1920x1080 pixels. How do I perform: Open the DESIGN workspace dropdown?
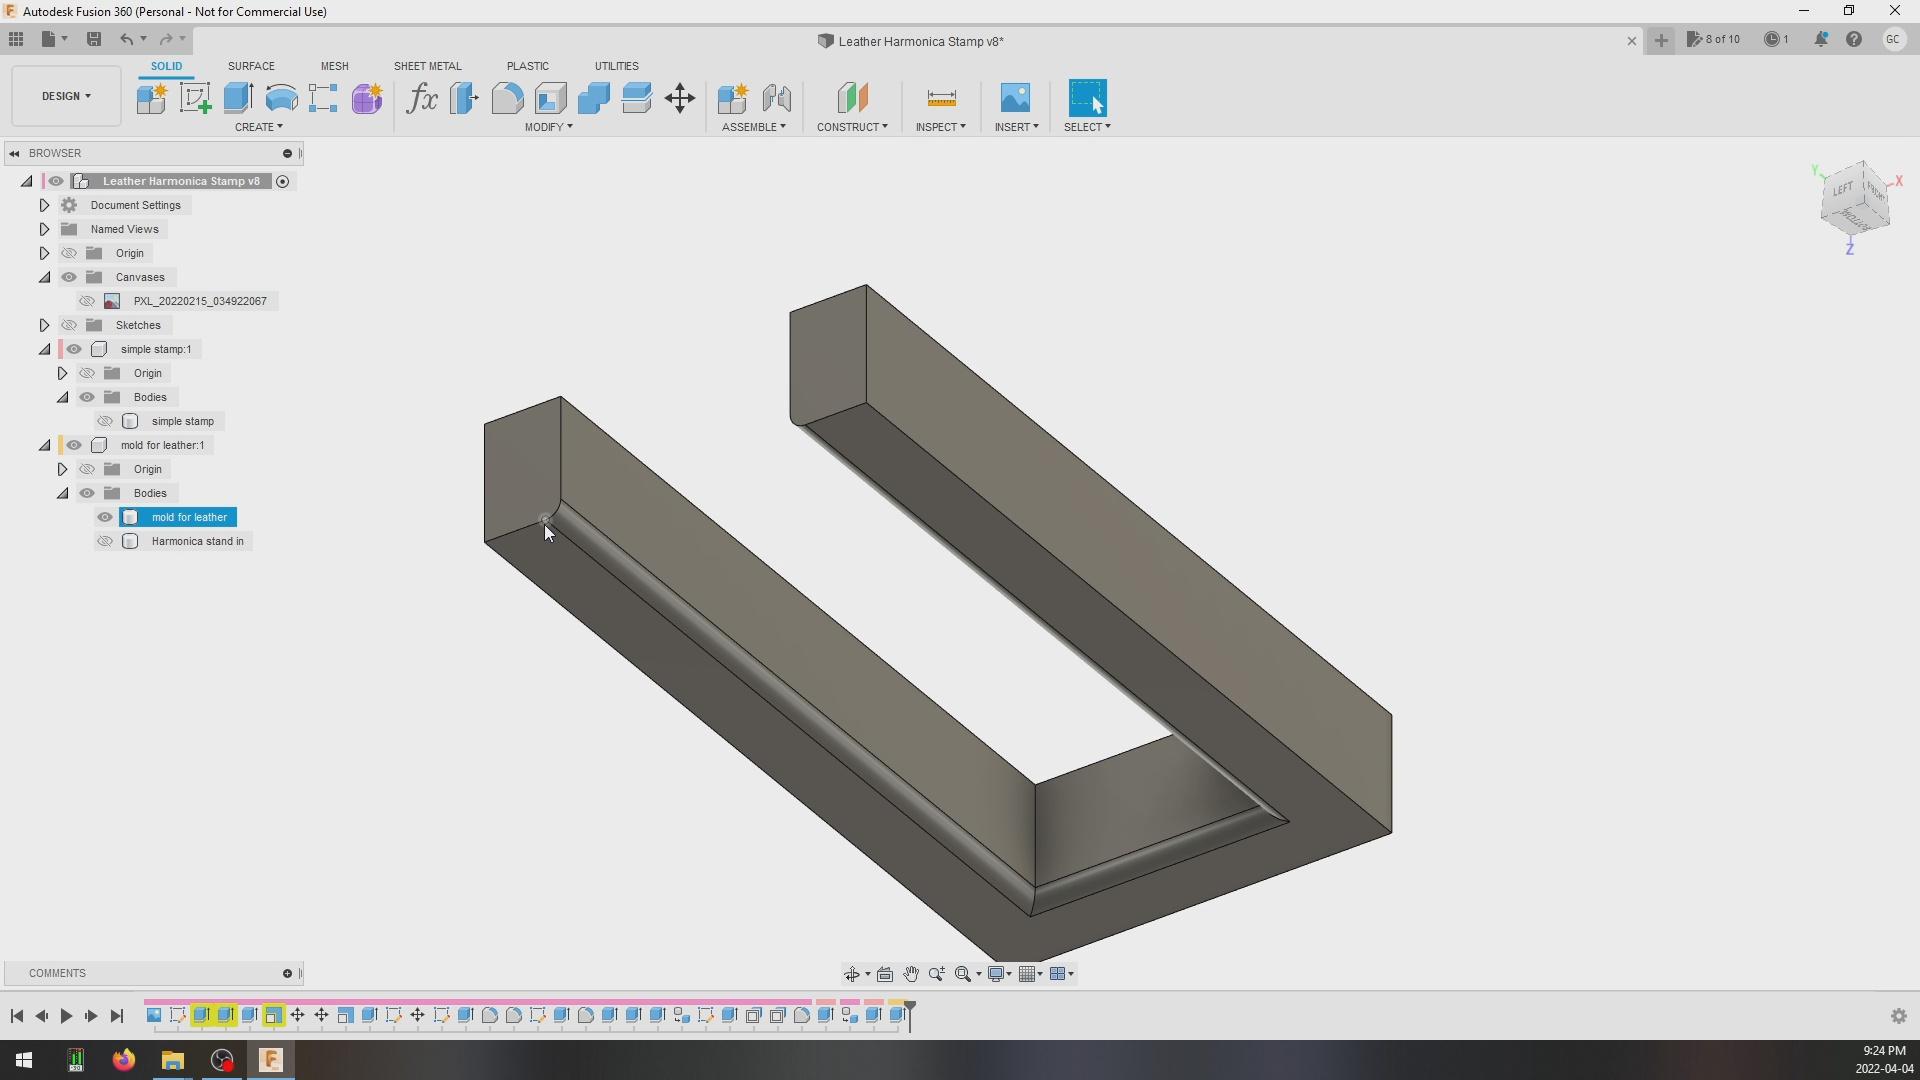coord(66,96)
